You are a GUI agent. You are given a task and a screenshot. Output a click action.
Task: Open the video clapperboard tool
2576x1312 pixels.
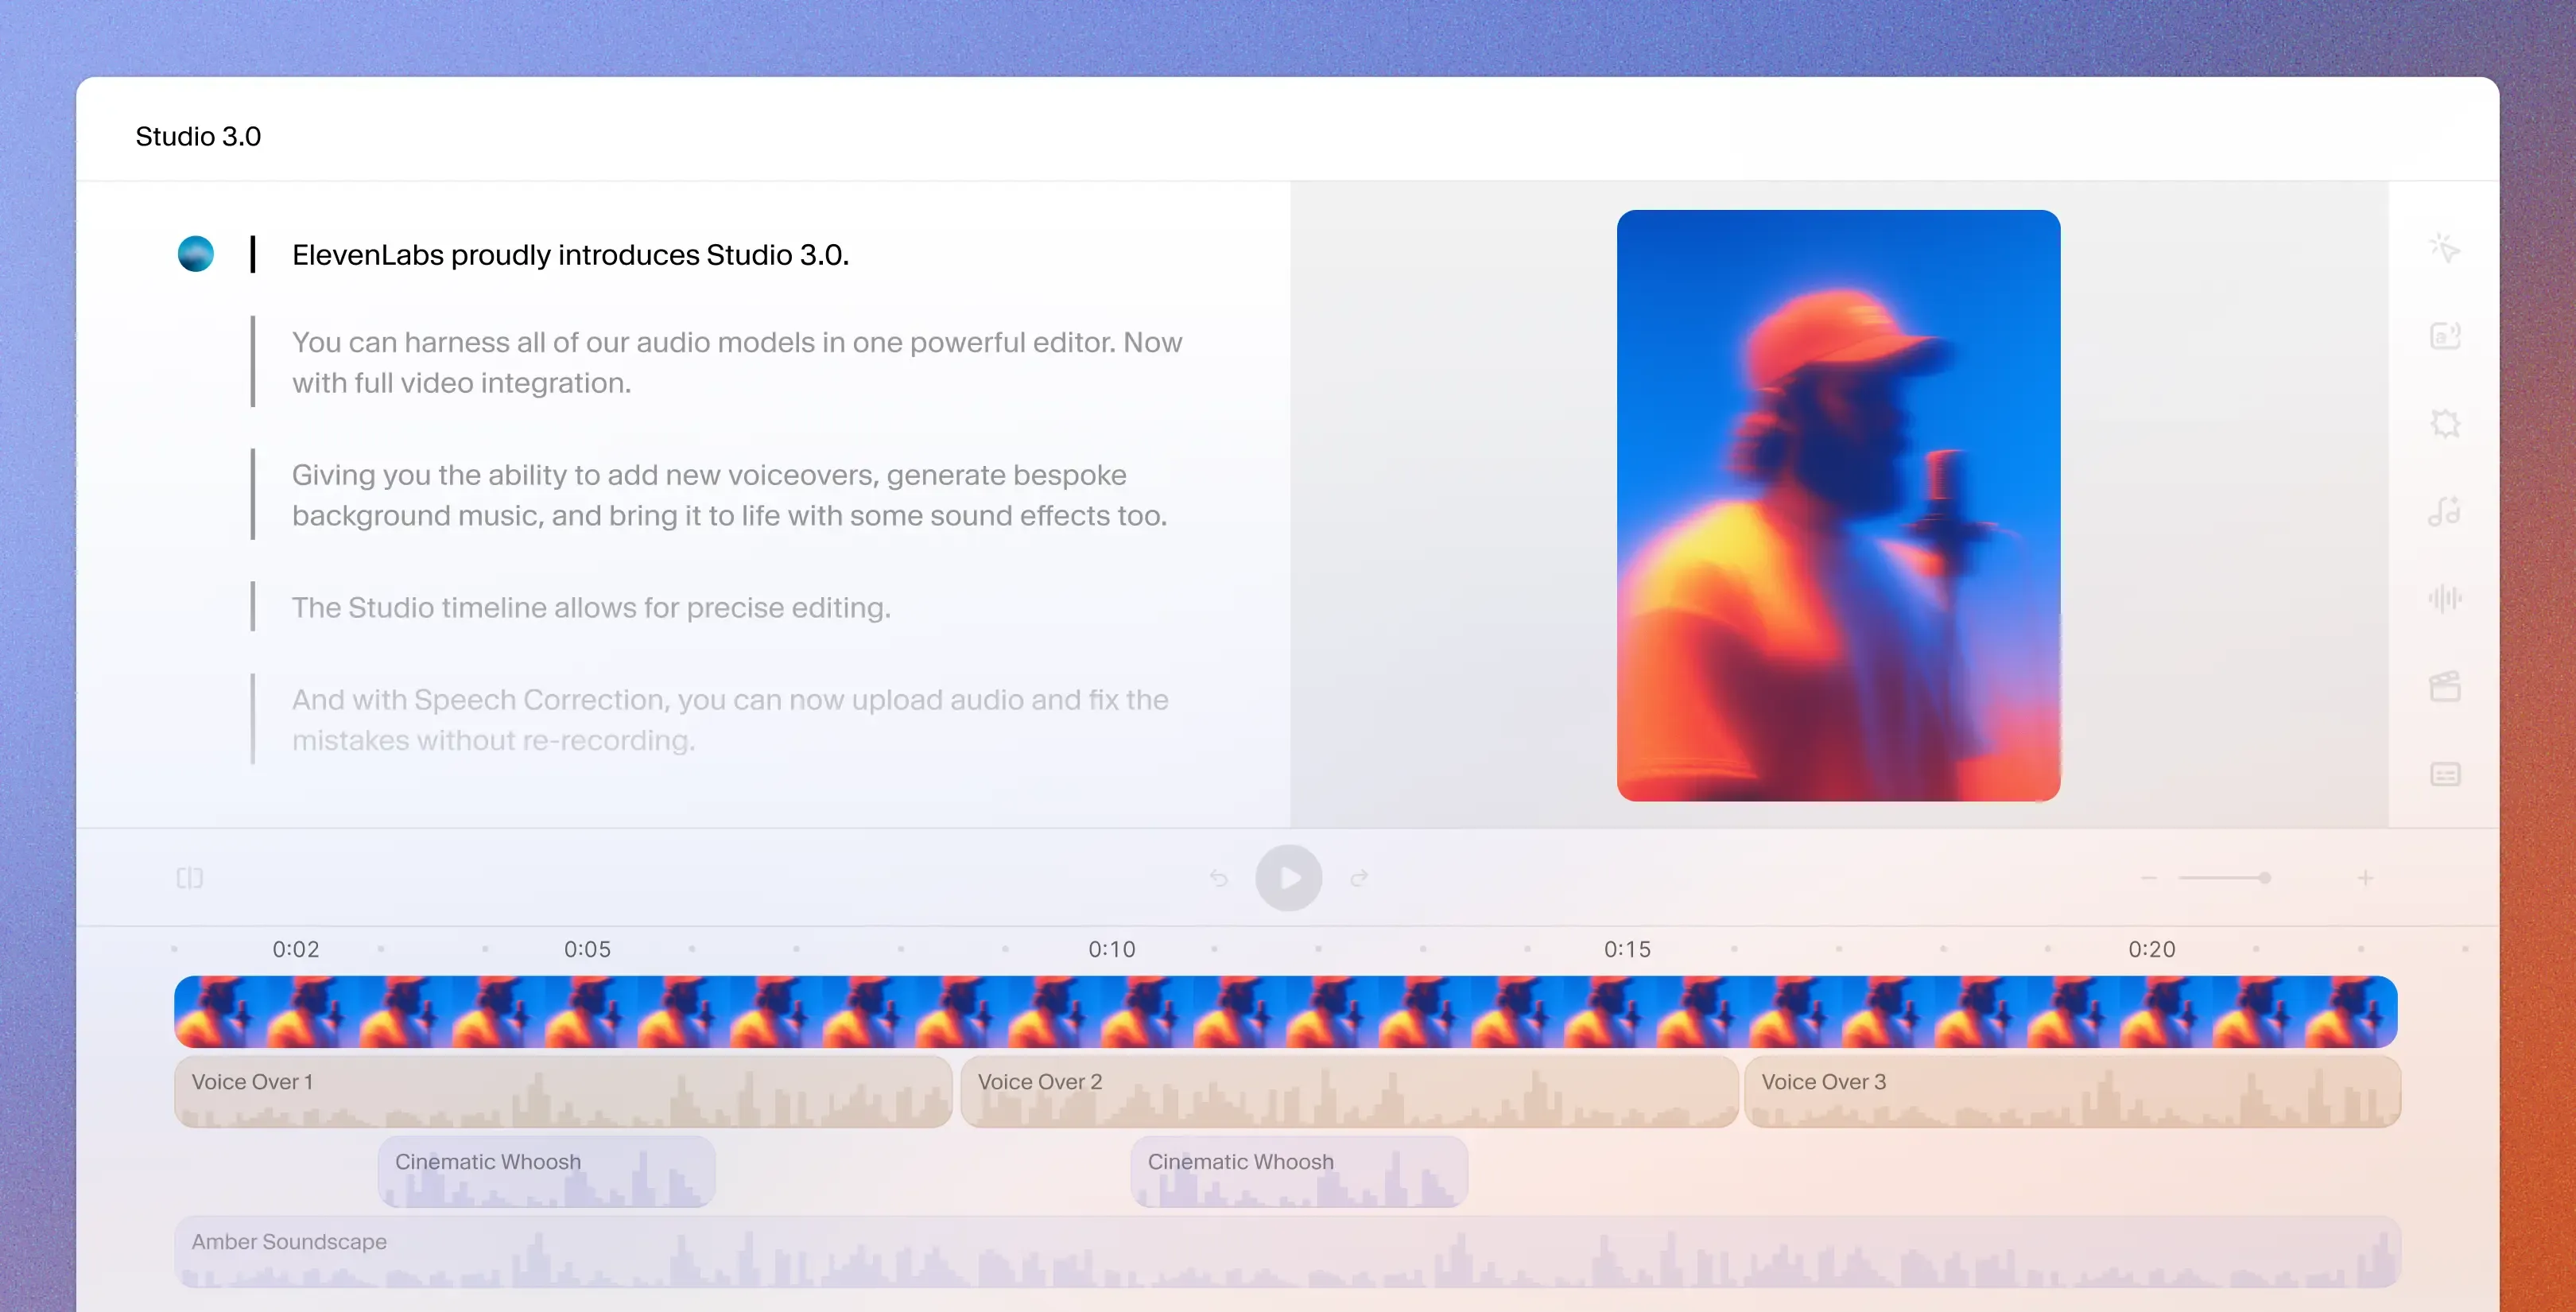pyautogui.click(x=2445, y=686)
